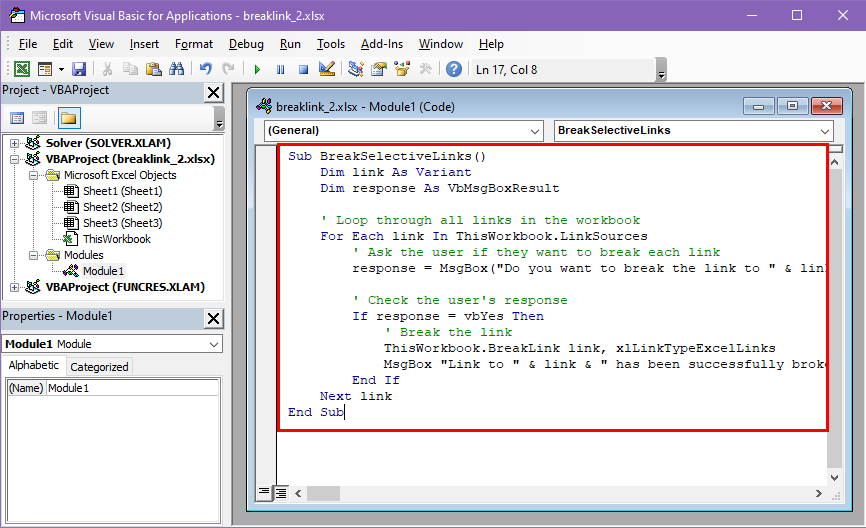
Task: Click the horizontal scrollbar thumb in code window
Action: 324,493
